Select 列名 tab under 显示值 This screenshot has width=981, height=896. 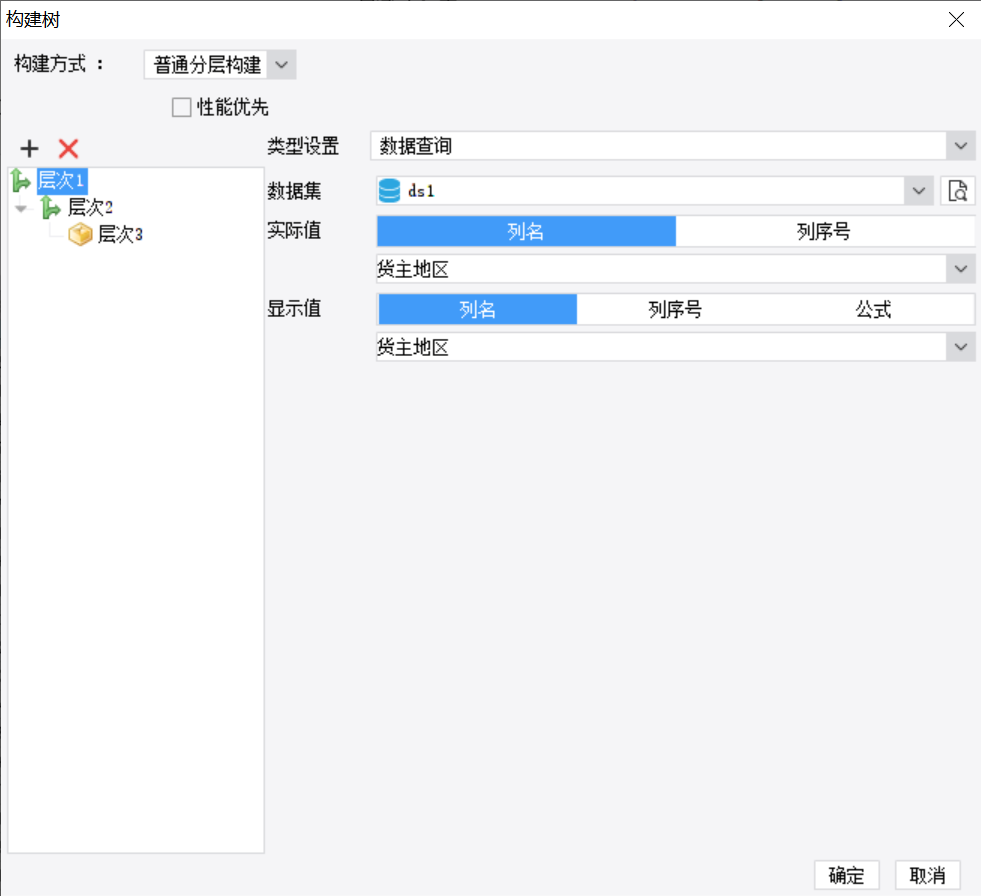(x=477, y=310)
